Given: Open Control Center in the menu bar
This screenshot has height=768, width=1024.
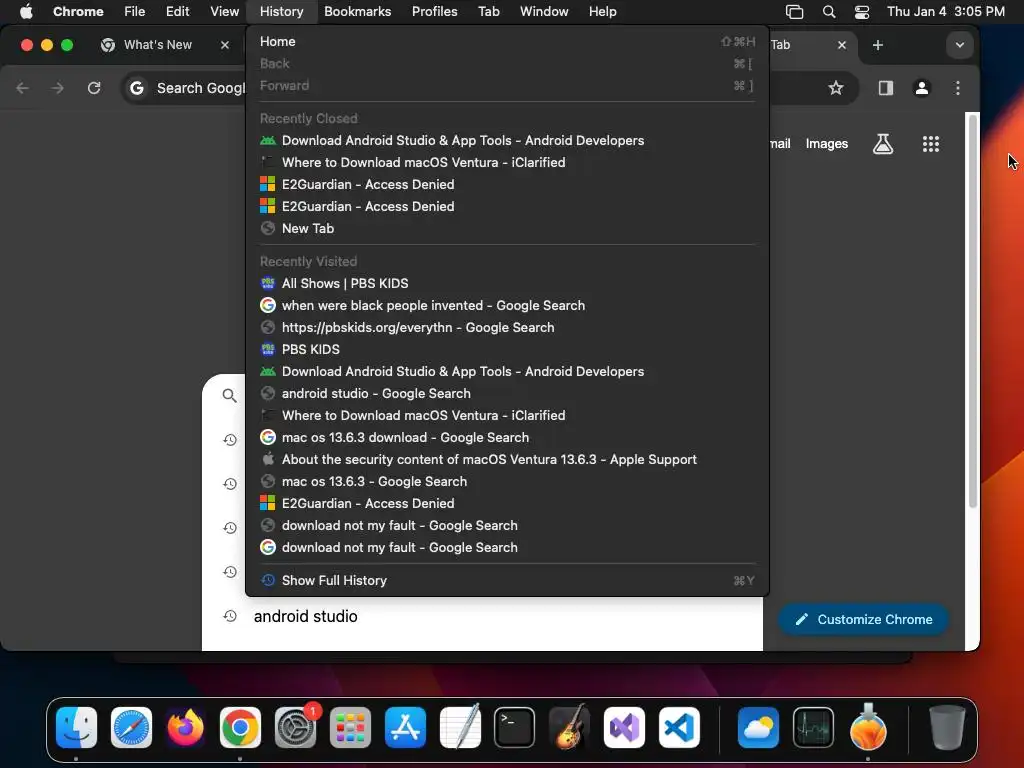Looking at the screenshot, I should pos(862,12).
